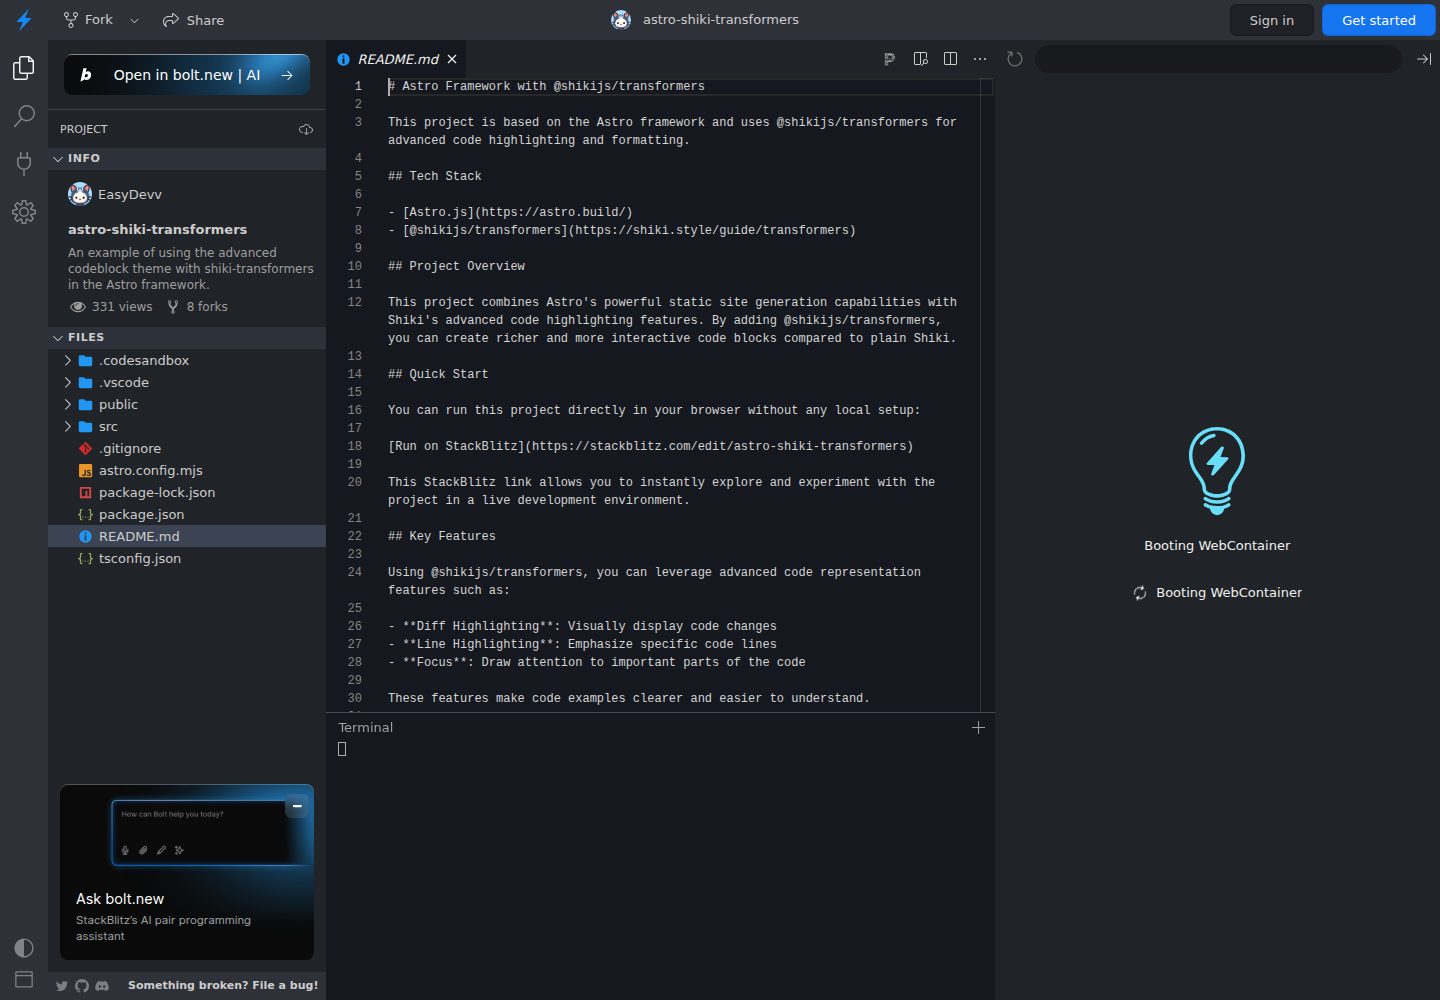1440x1000 pixels.
Task: Open astro.config.mjs file
Action: (187, 470)
